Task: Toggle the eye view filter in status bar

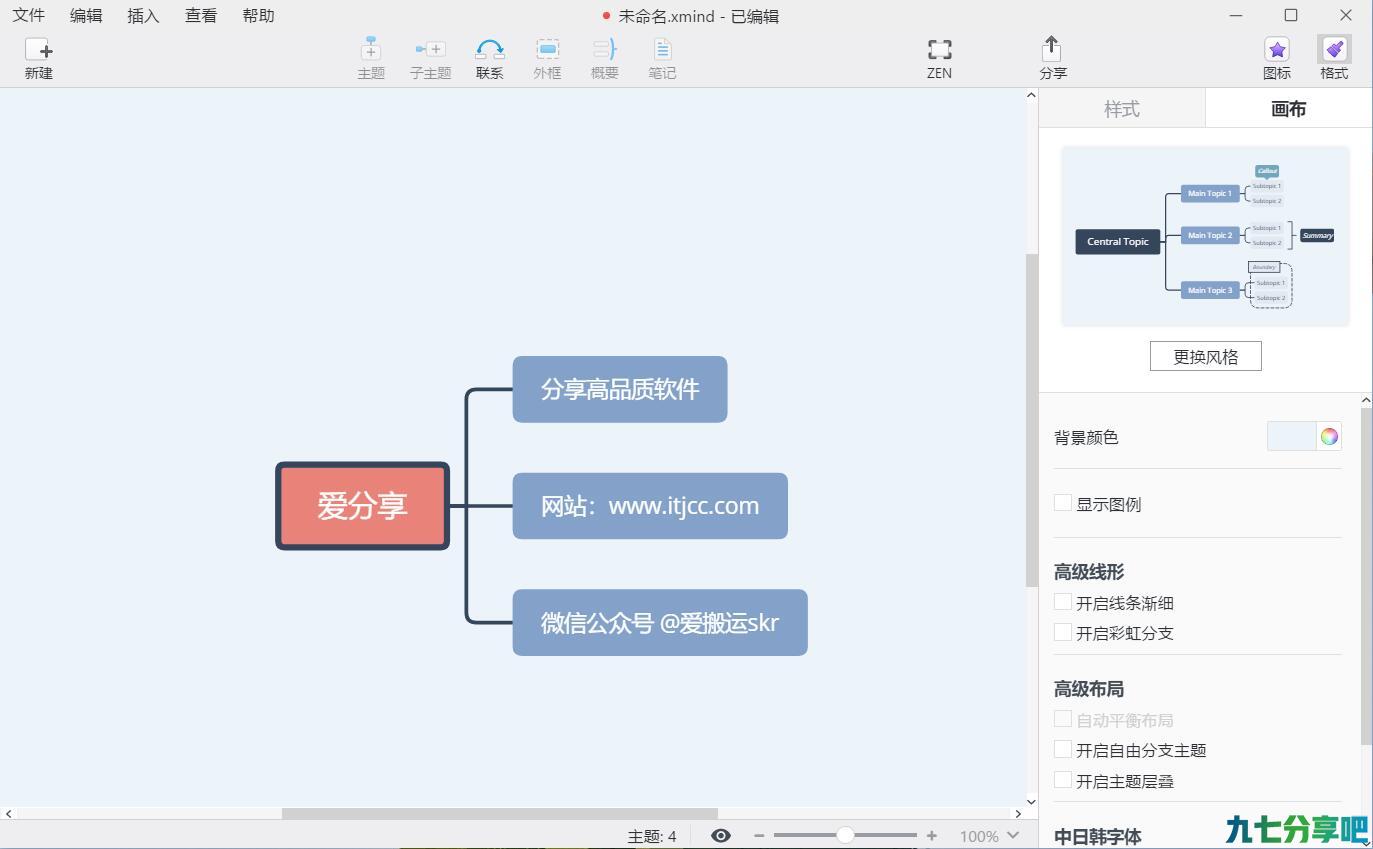Action: click(721, 836)
